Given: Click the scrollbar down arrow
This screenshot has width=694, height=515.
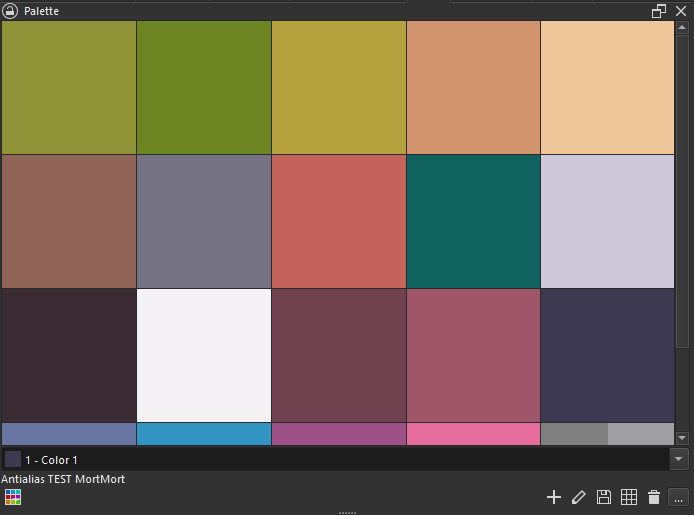Looking at the screenshot, I should tap(682, 438).
